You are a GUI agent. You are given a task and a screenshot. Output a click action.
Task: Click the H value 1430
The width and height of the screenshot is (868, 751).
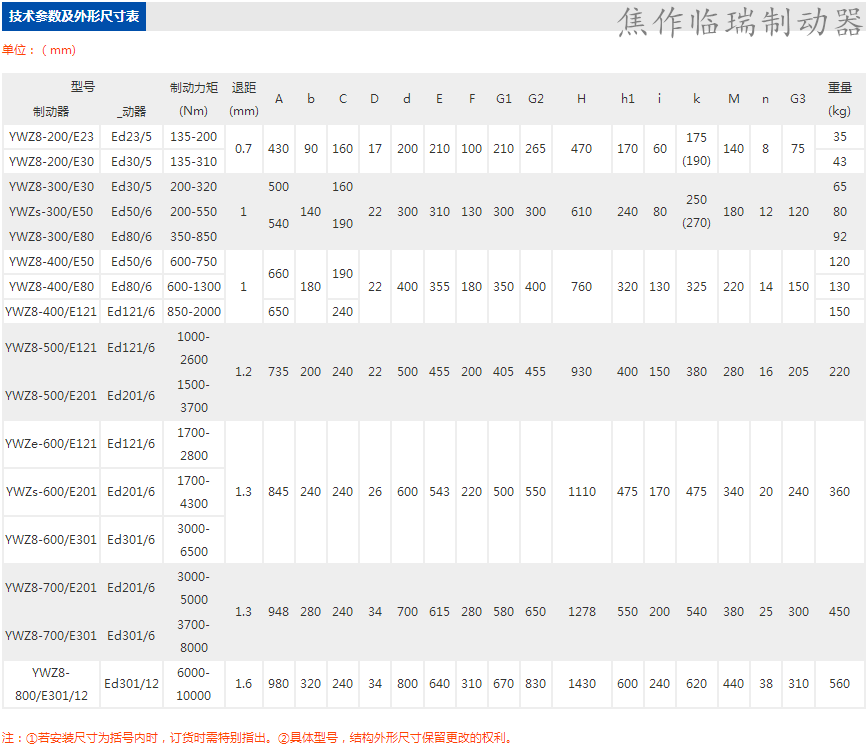(x=581, y=684)
